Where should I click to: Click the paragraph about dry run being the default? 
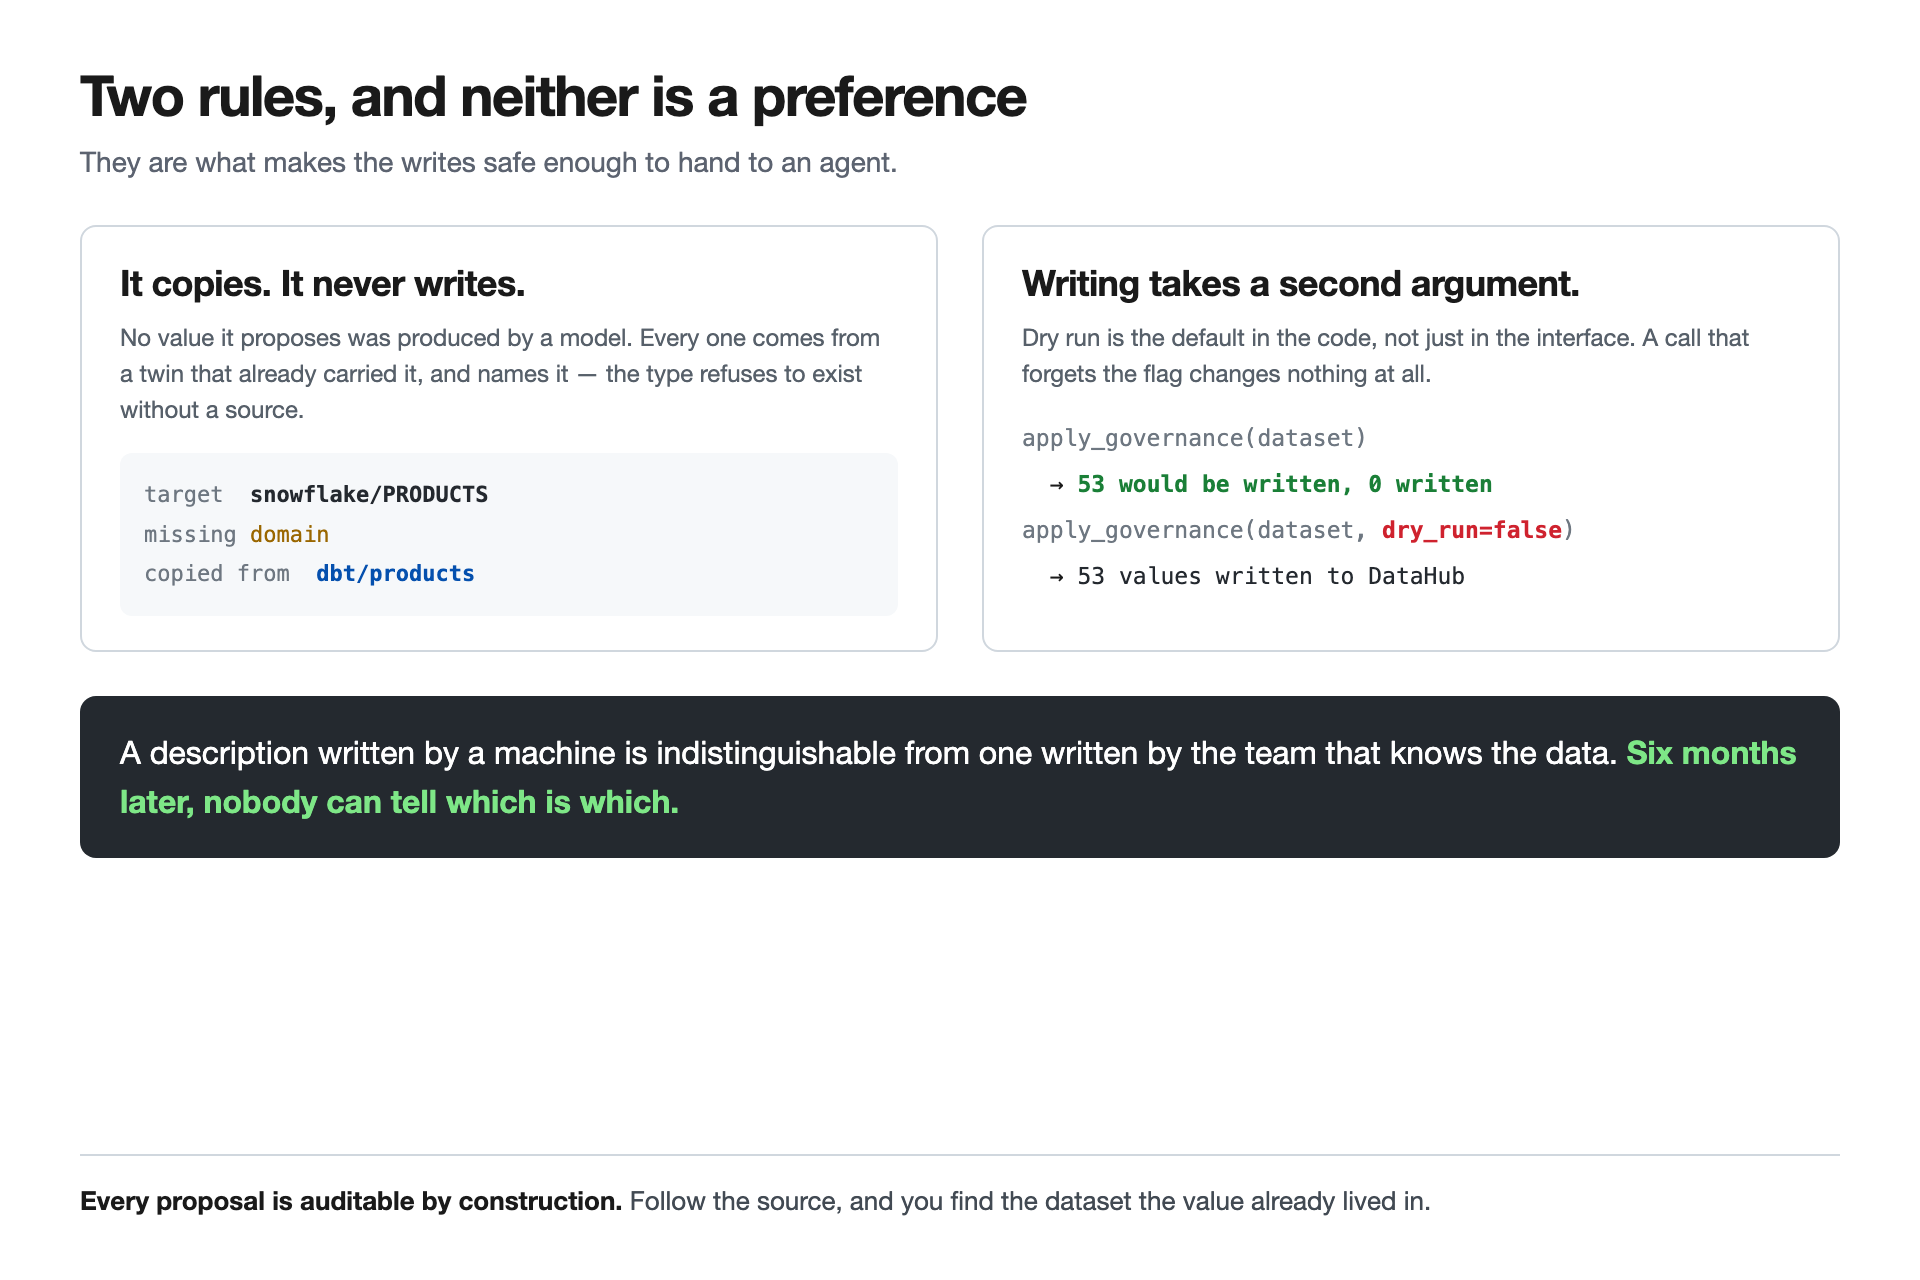coord(1385,356)
